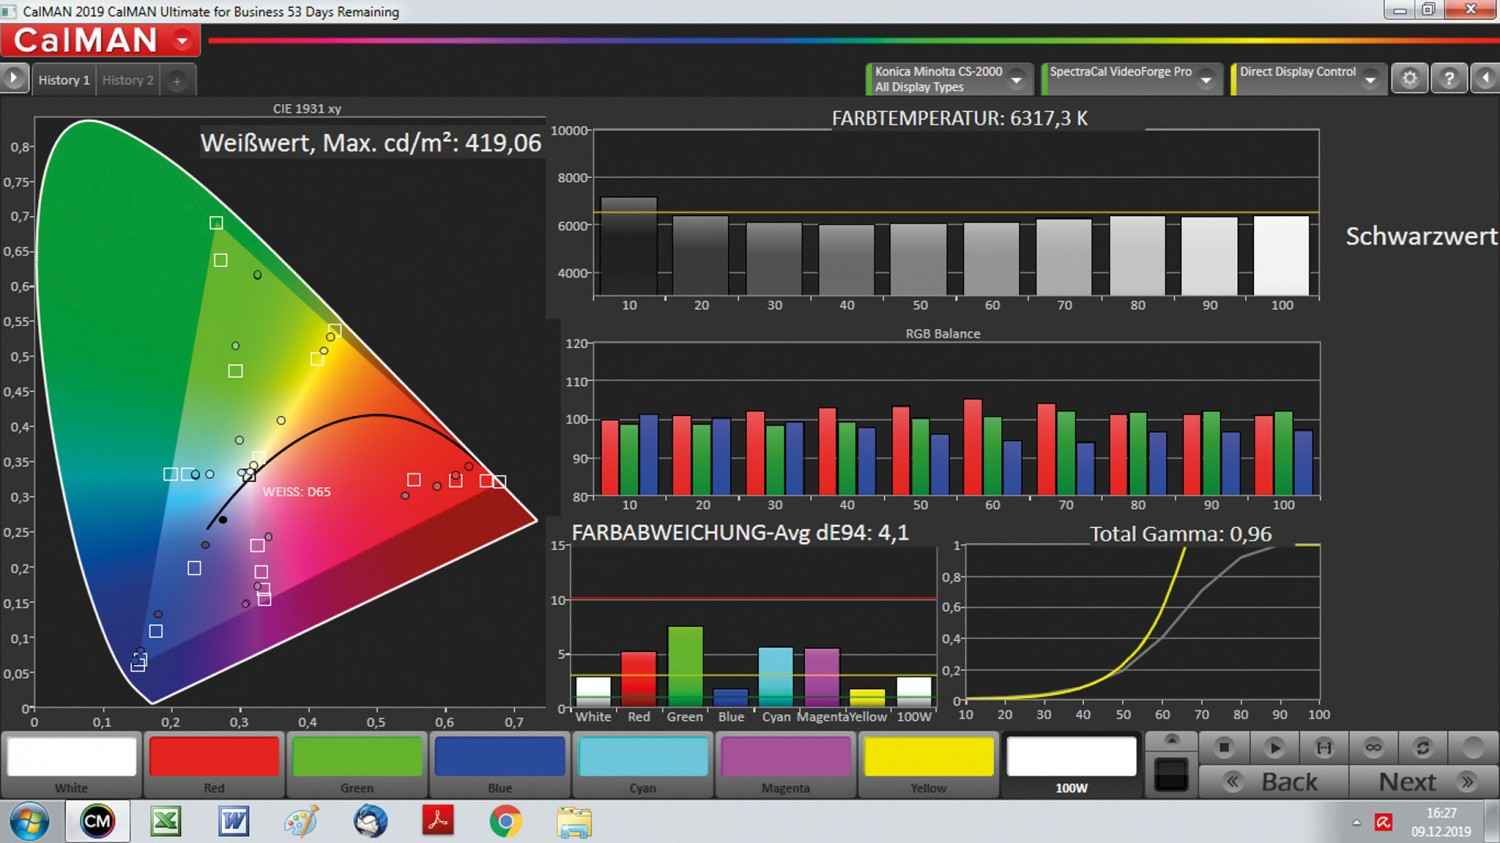Go to previous page with Back
This screenshot has width=1500, height=843.
pyautogui.click(x=1273, y=782)
